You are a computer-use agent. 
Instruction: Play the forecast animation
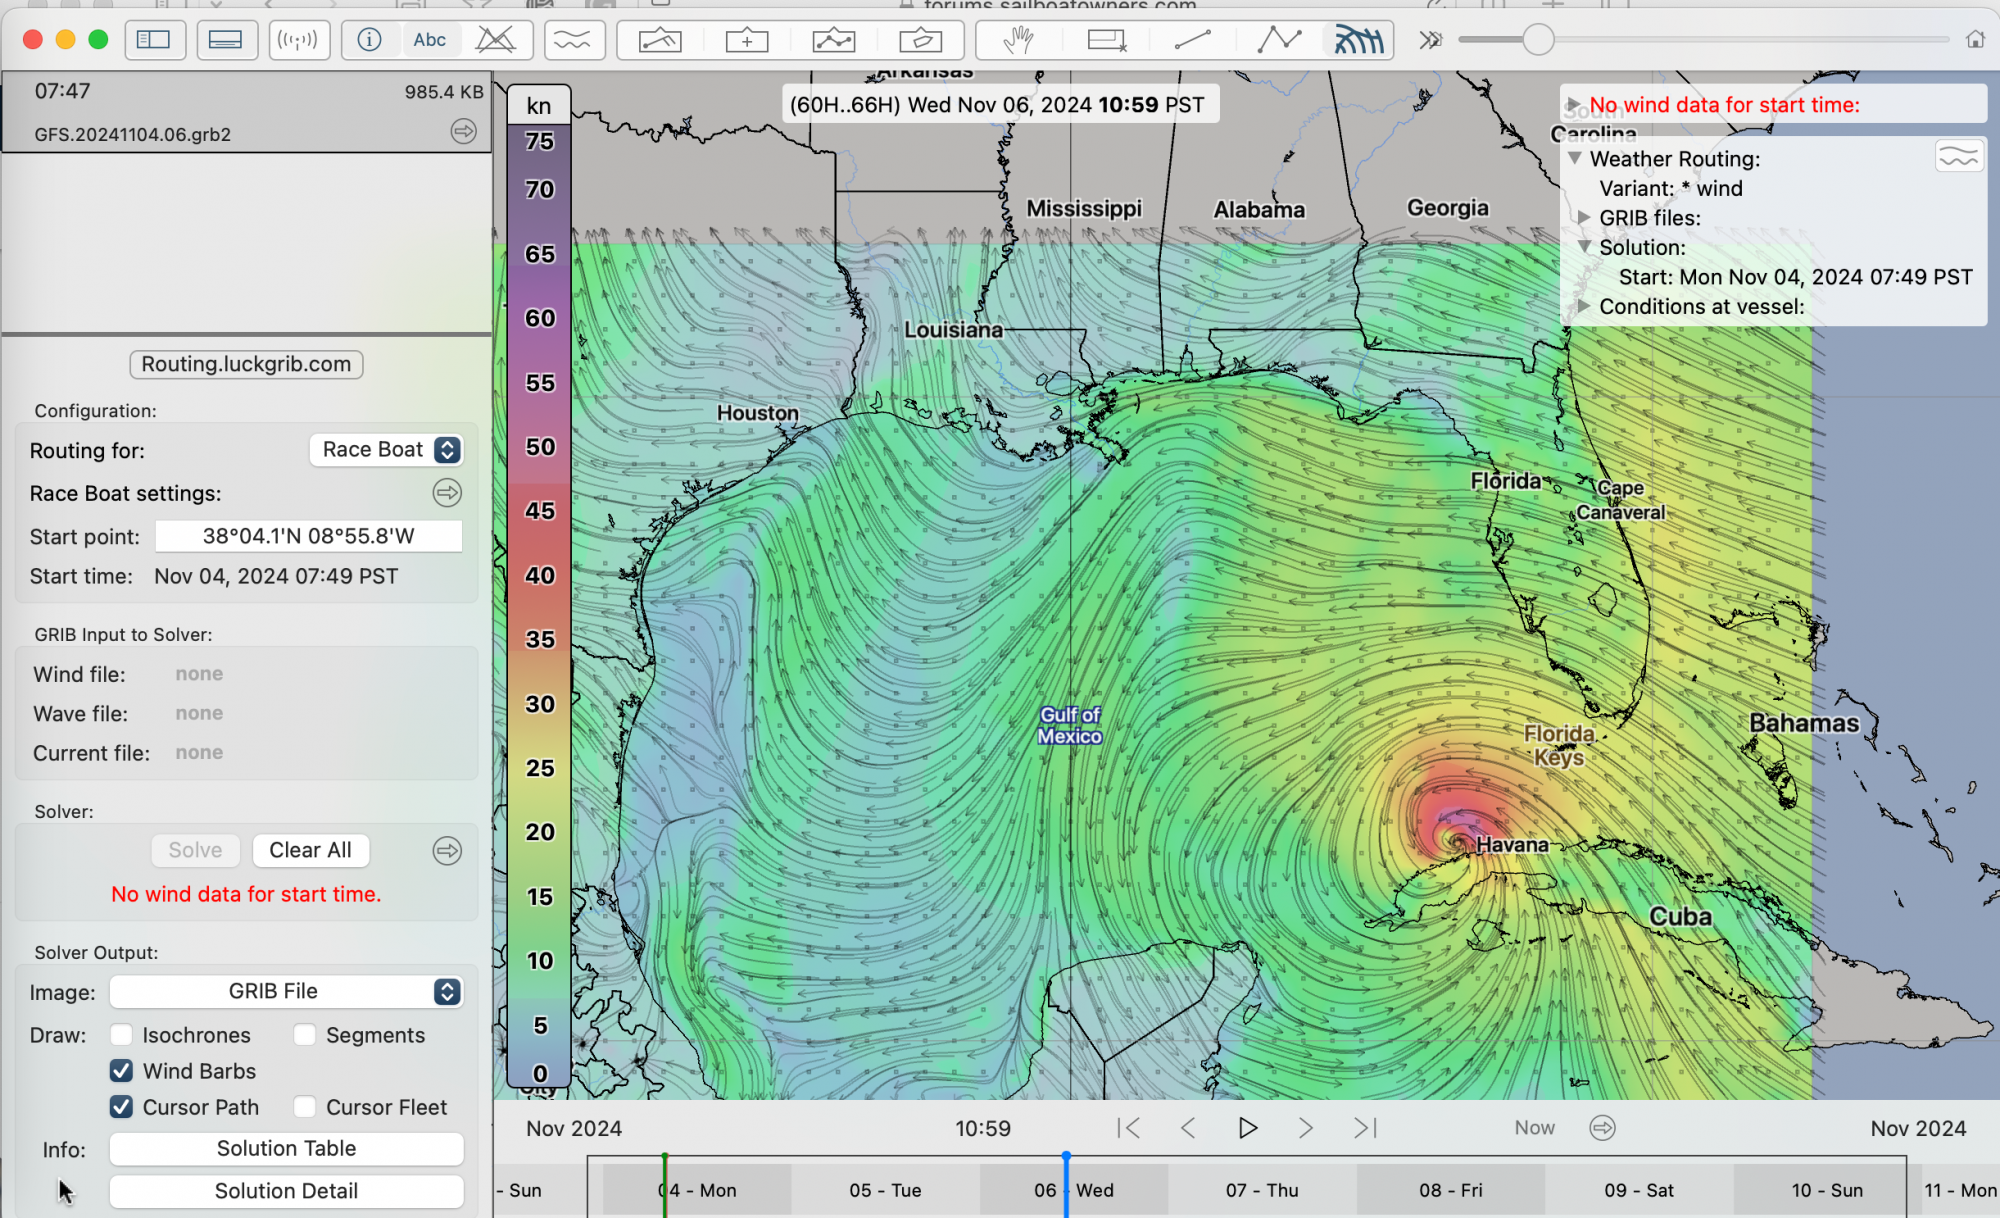pyautogui.click(x=1247, y=1128)
